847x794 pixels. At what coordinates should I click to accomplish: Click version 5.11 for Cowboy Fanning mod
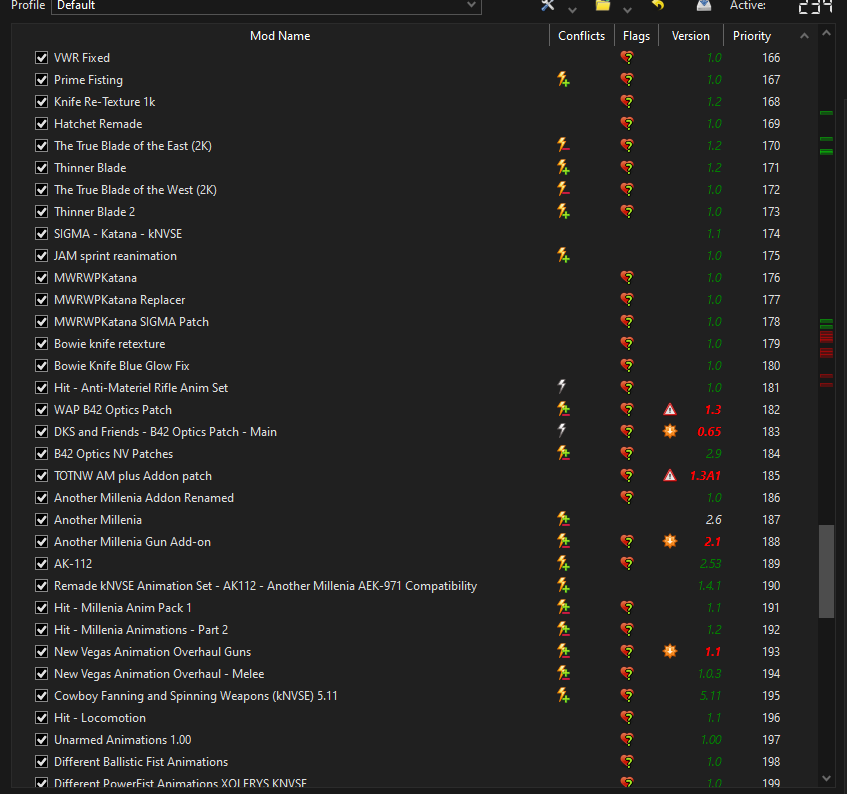710,696
